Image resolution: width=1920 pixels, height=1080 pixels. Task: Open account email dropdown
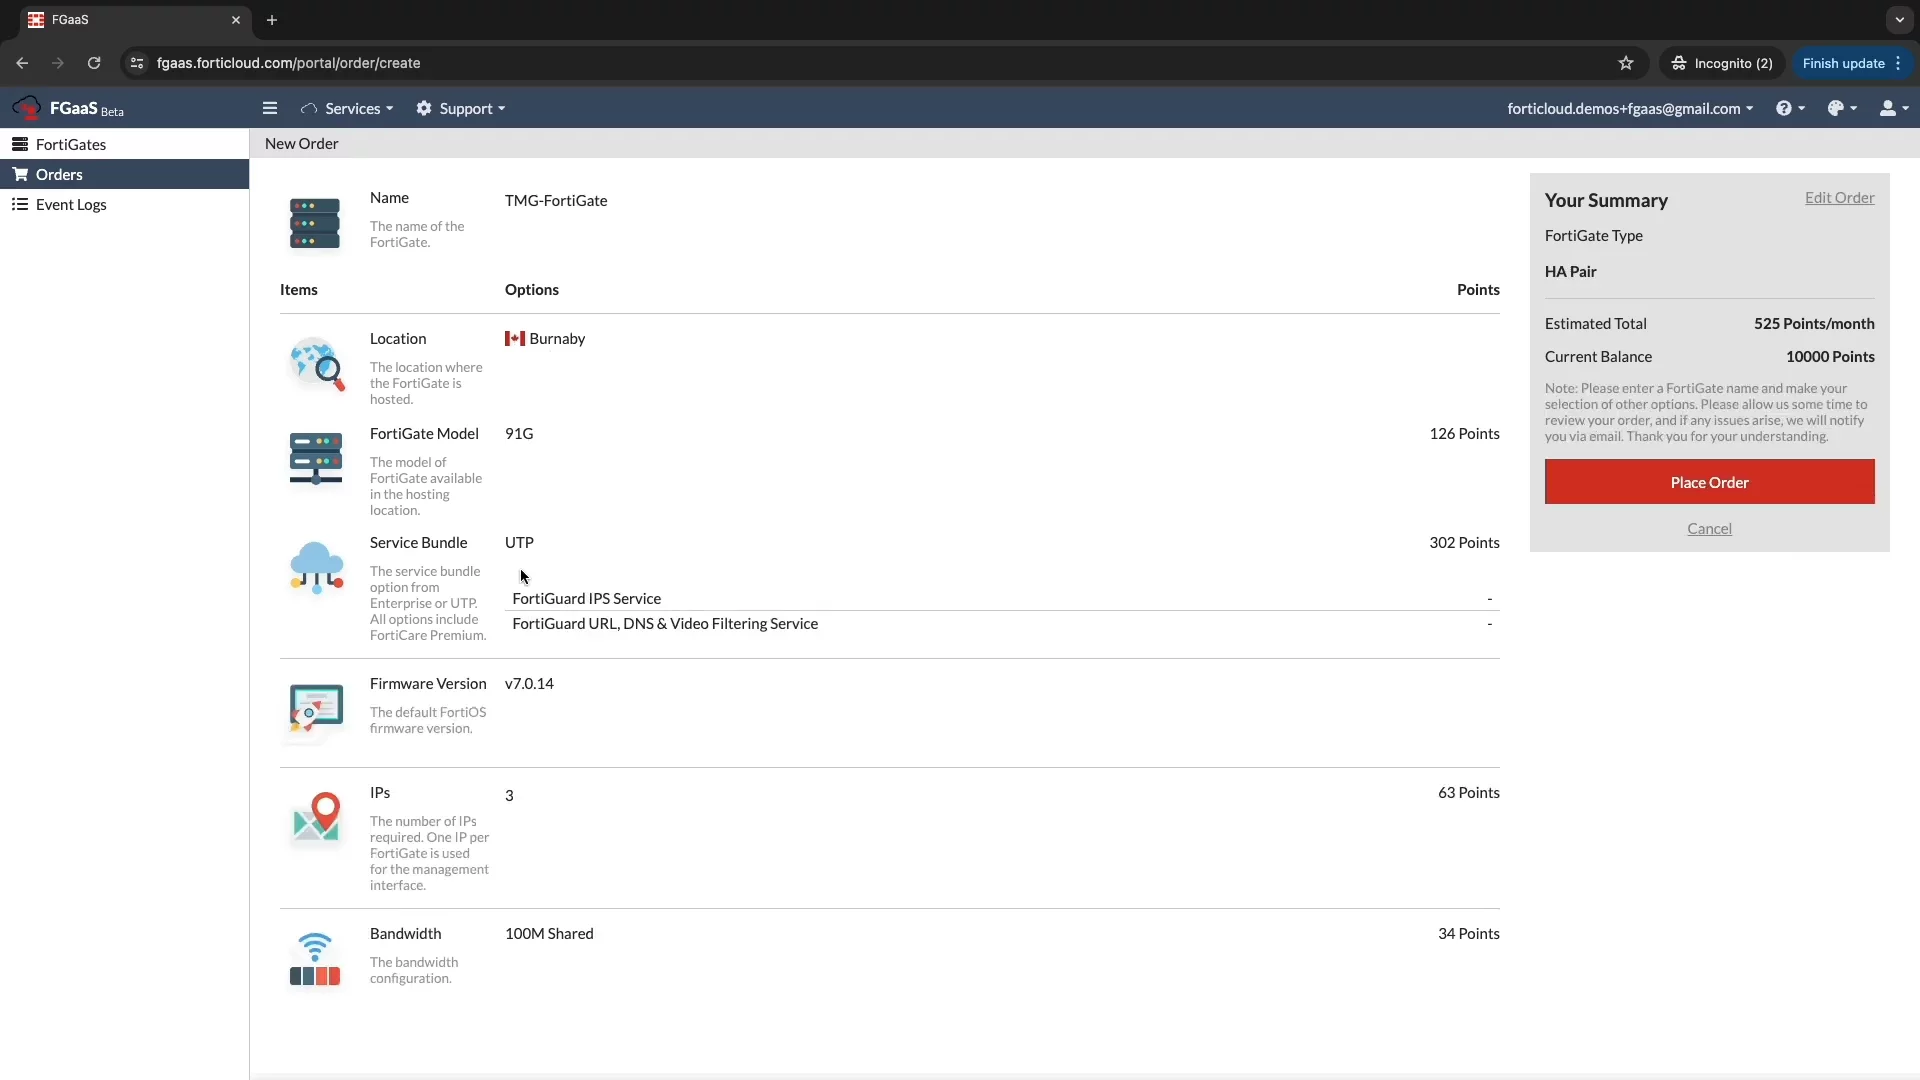[1630, 108]
